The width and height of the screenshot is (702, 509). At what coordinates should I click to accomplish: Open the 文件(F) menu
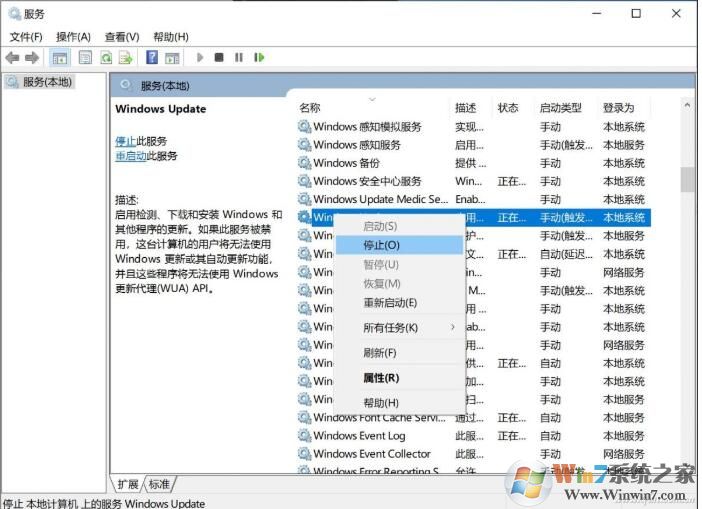26,37
